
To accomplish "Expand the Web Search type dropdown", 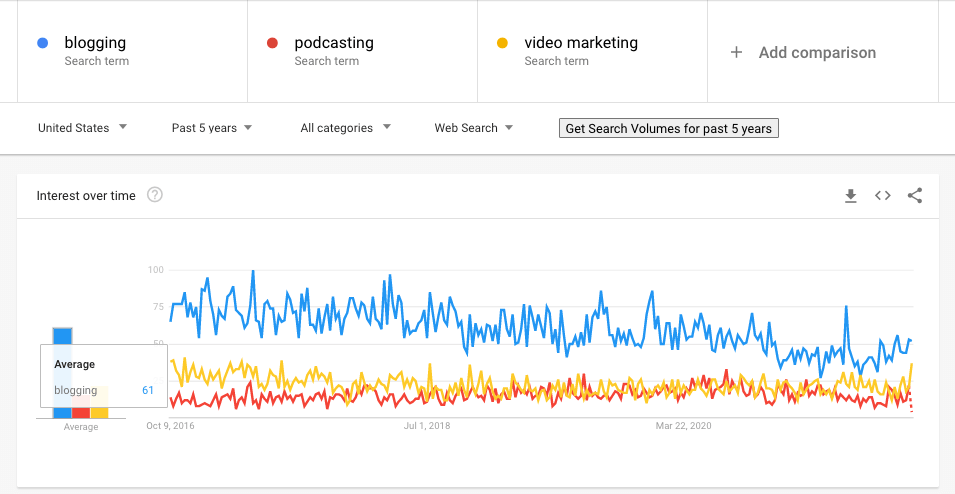I will 473,128.
